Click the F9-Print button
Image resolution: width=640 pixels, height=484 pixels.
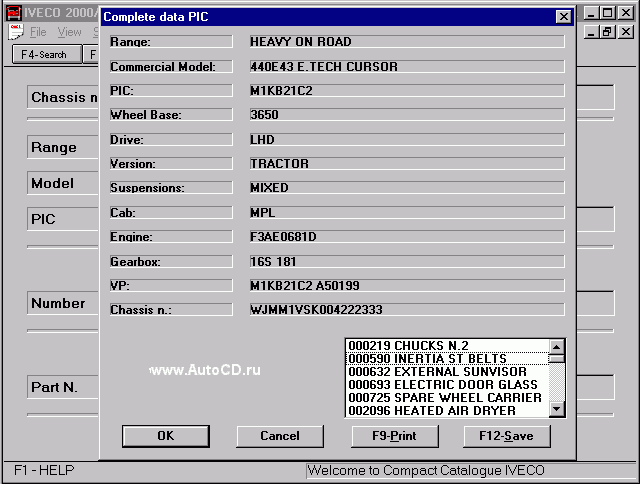coord(394,436)
